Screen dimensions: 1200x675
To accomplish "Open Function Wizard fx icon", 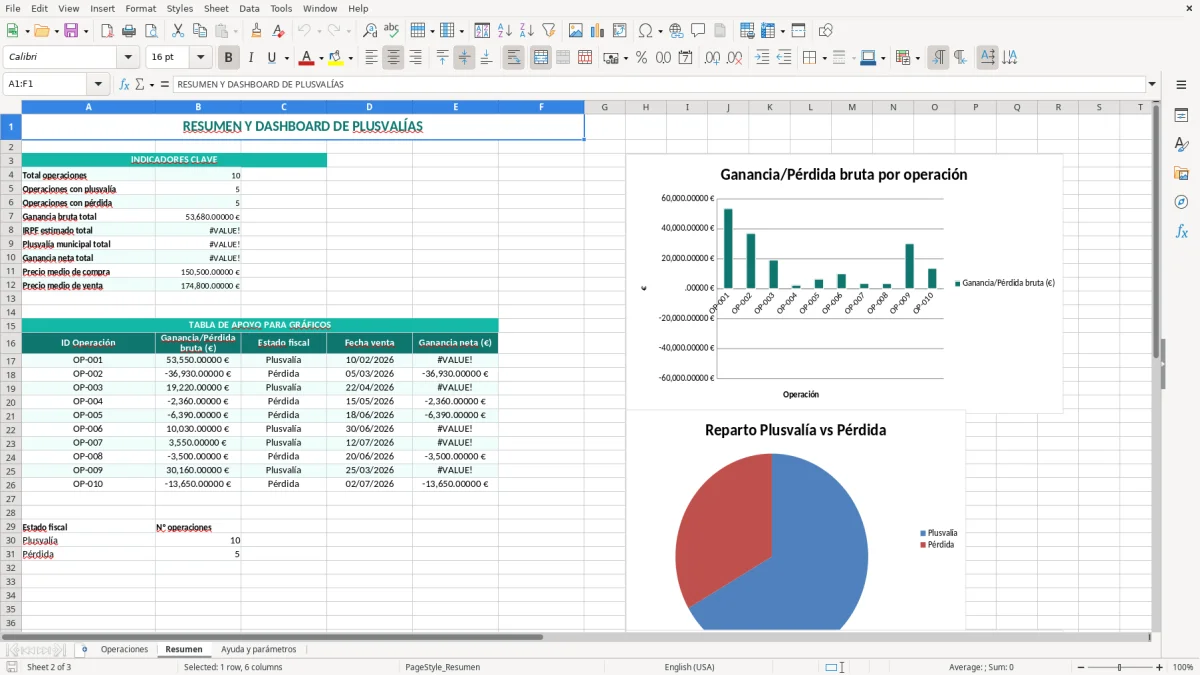I will click(124, 85).
